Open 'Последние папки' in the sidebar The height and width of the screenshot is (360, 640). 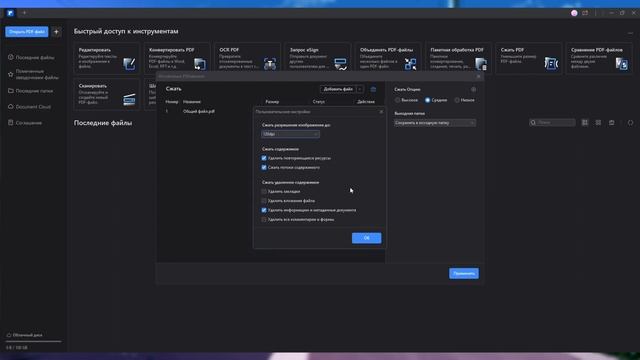[x=31, y=91]
